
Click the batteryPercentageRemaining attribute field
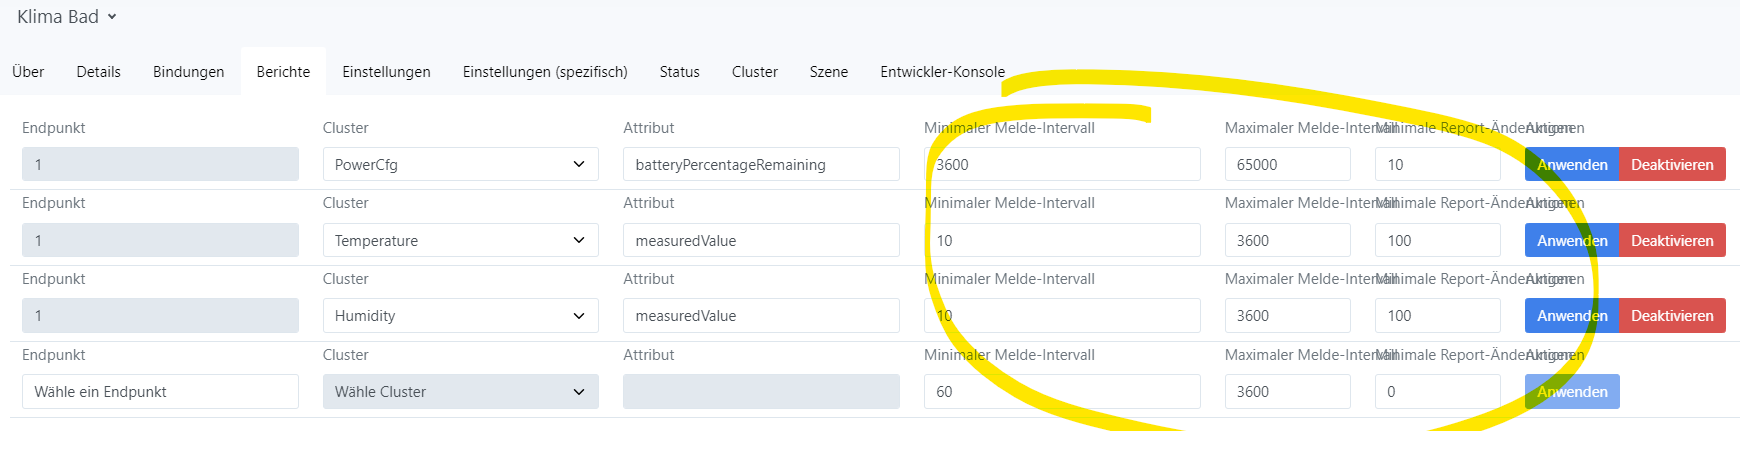760,165
